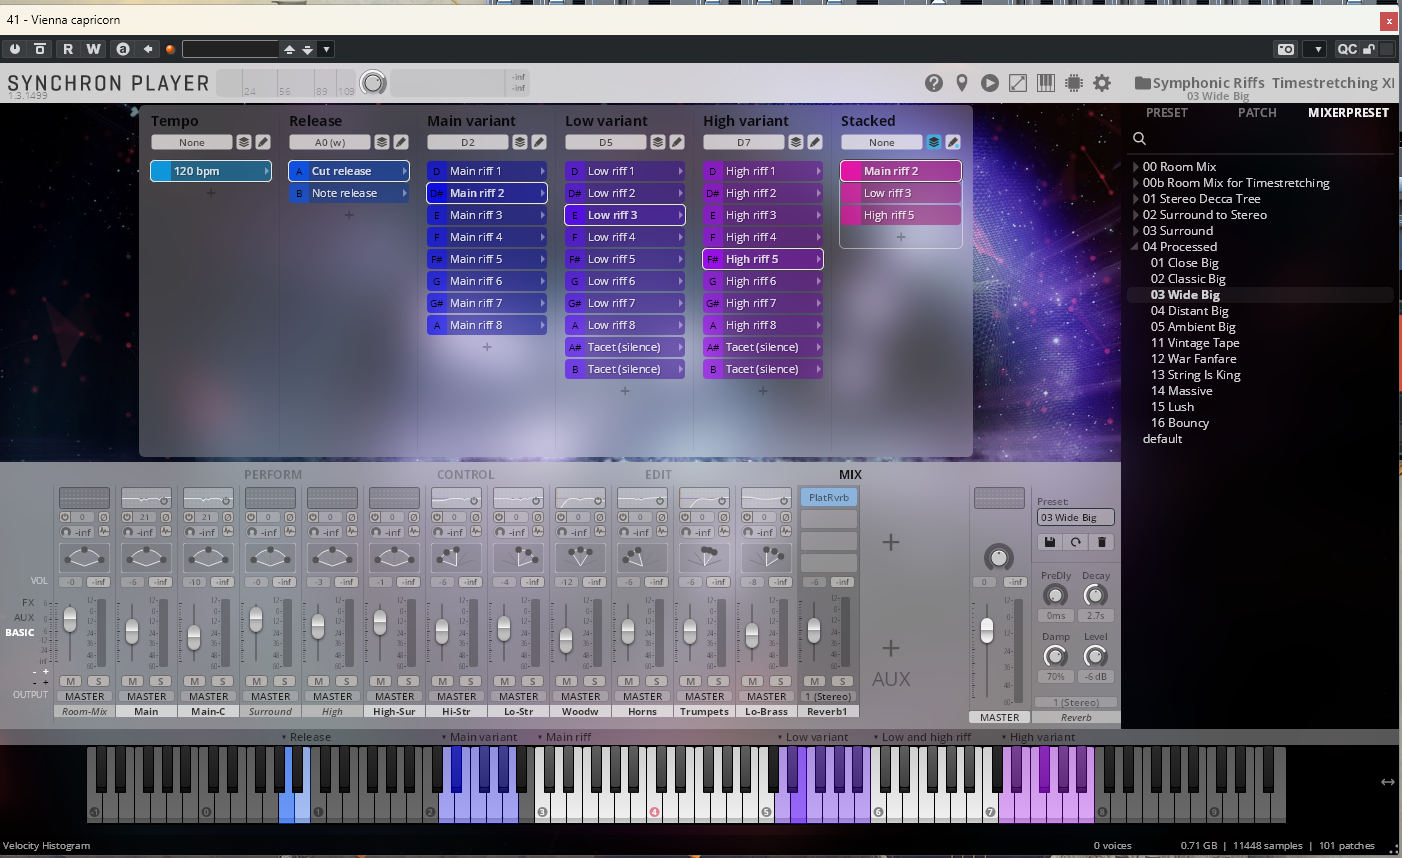The height and width of the screenshot is (858, 1402).
Task: Expand the 01 Stereo Decca Tree folder
Action: pyautogui.click(x=1136, y=199)
